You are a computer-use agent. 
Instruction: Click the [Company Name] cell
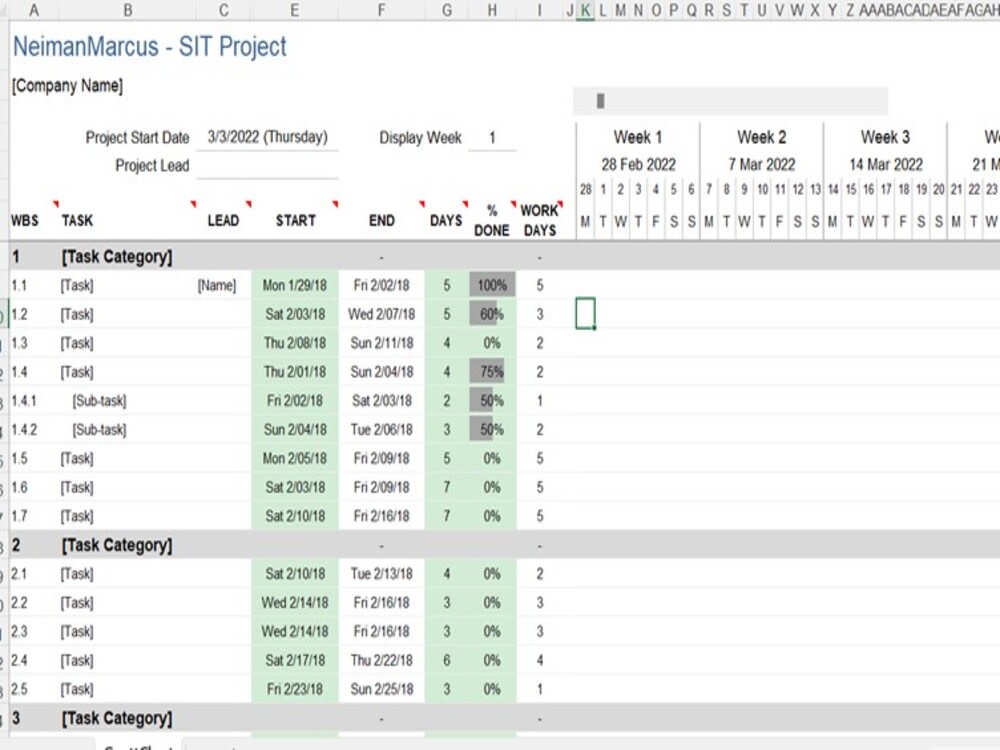[x=67, y=85]
